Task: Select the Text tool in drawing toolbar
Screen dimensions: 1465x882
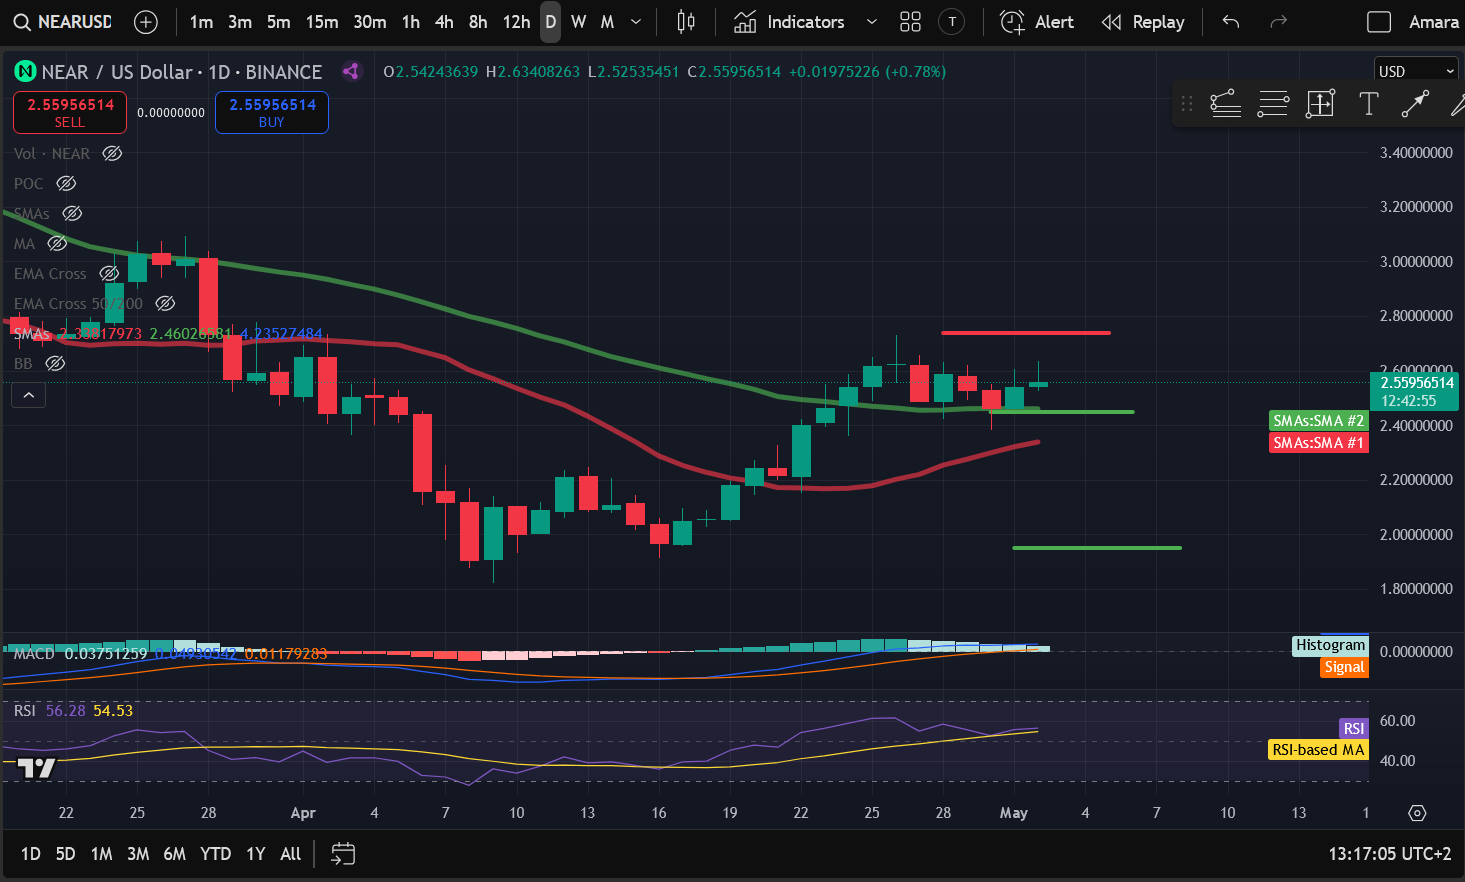Action: 1368,103
